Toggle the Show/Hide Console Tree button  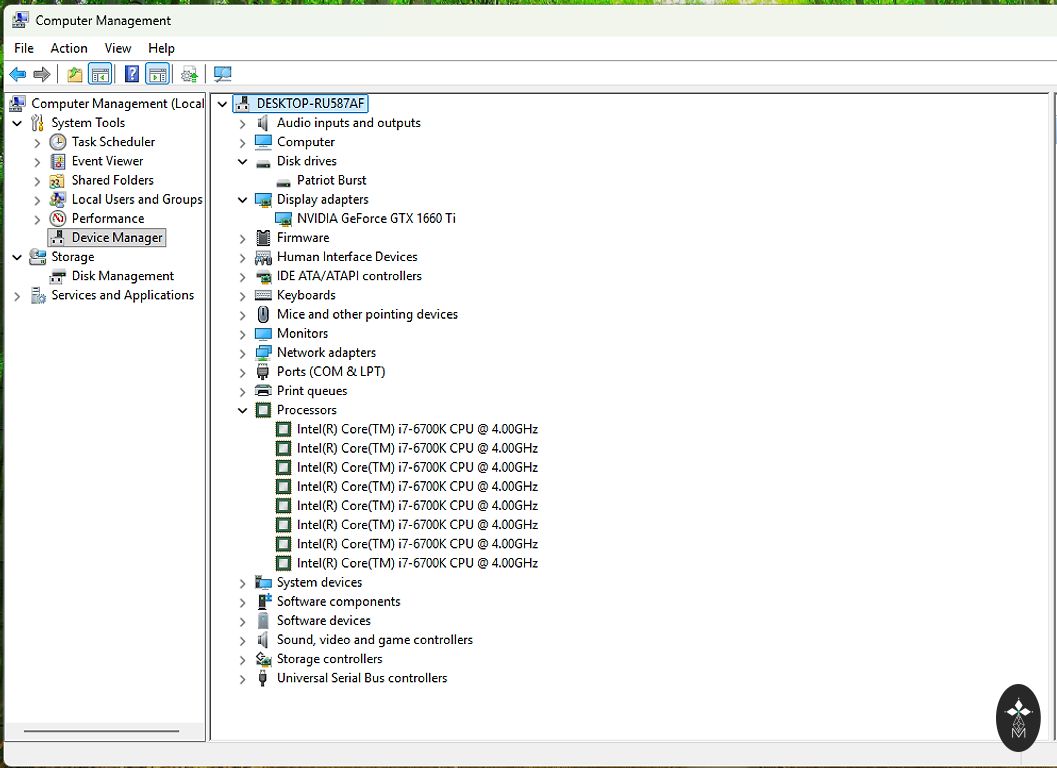100,74
